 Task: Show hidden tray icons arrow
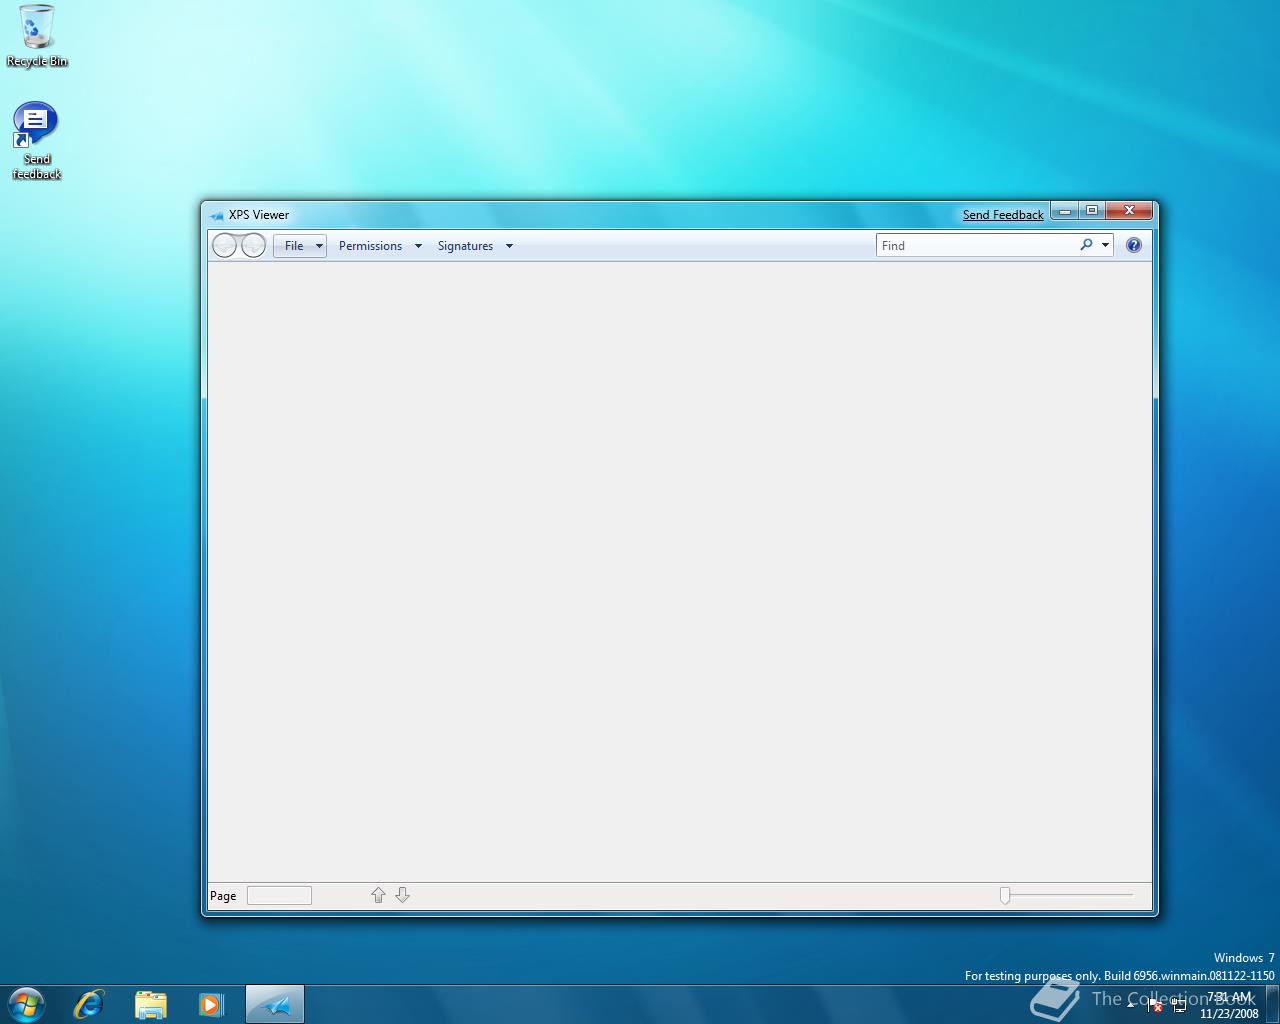point(1131,1004)
